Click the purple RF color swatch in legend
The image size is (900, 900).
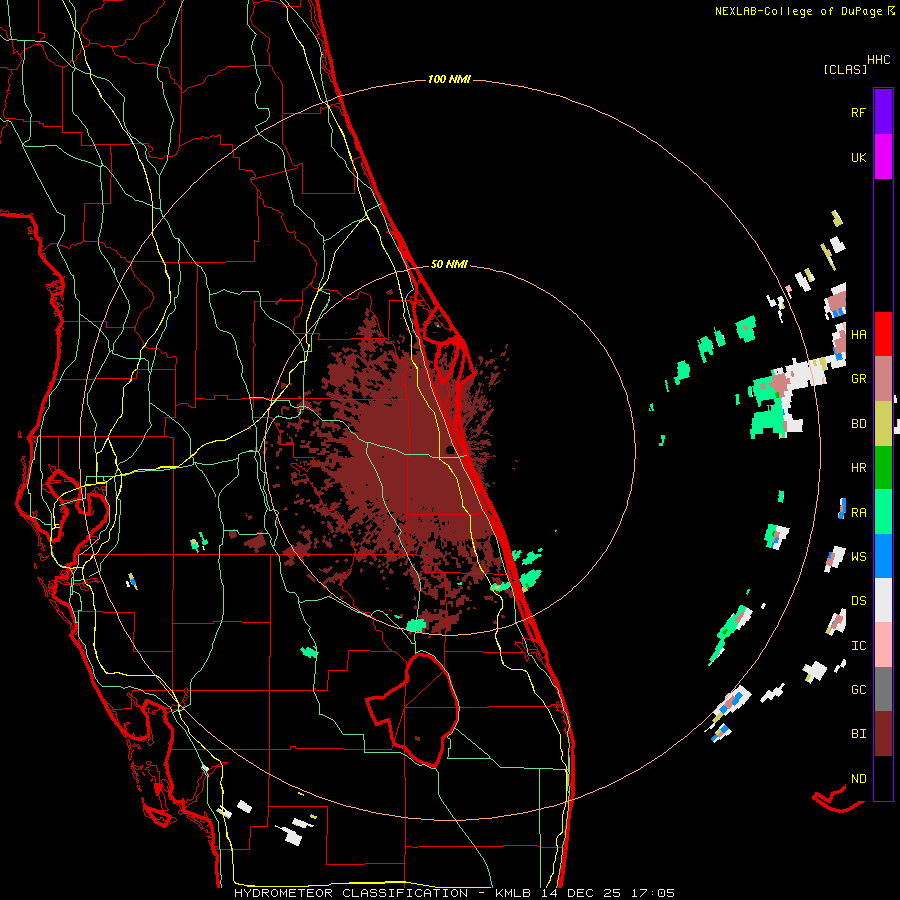click(x=883, y=112)
